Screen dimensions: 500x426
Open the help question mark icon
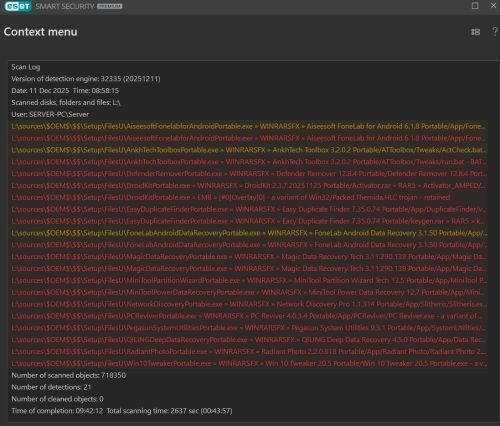coord(495,32)
